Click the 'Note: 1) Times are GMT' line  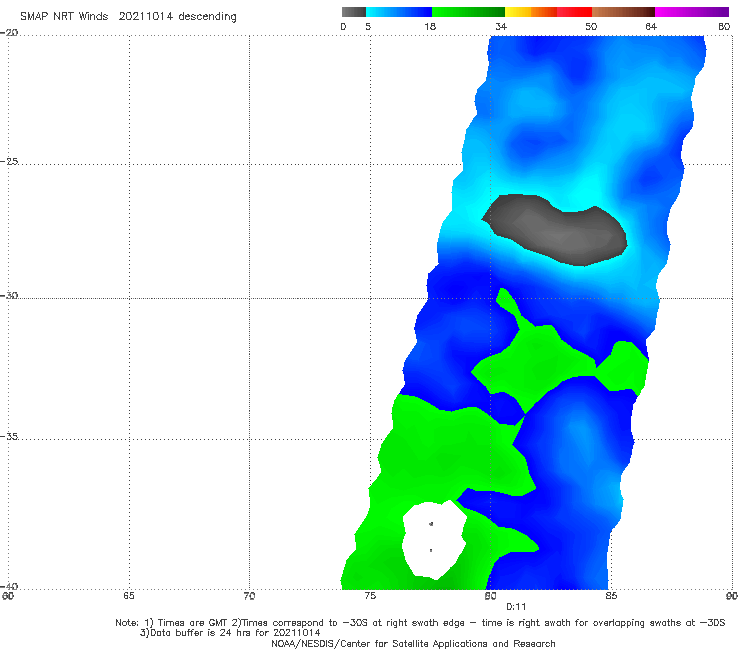coord(420,623)
